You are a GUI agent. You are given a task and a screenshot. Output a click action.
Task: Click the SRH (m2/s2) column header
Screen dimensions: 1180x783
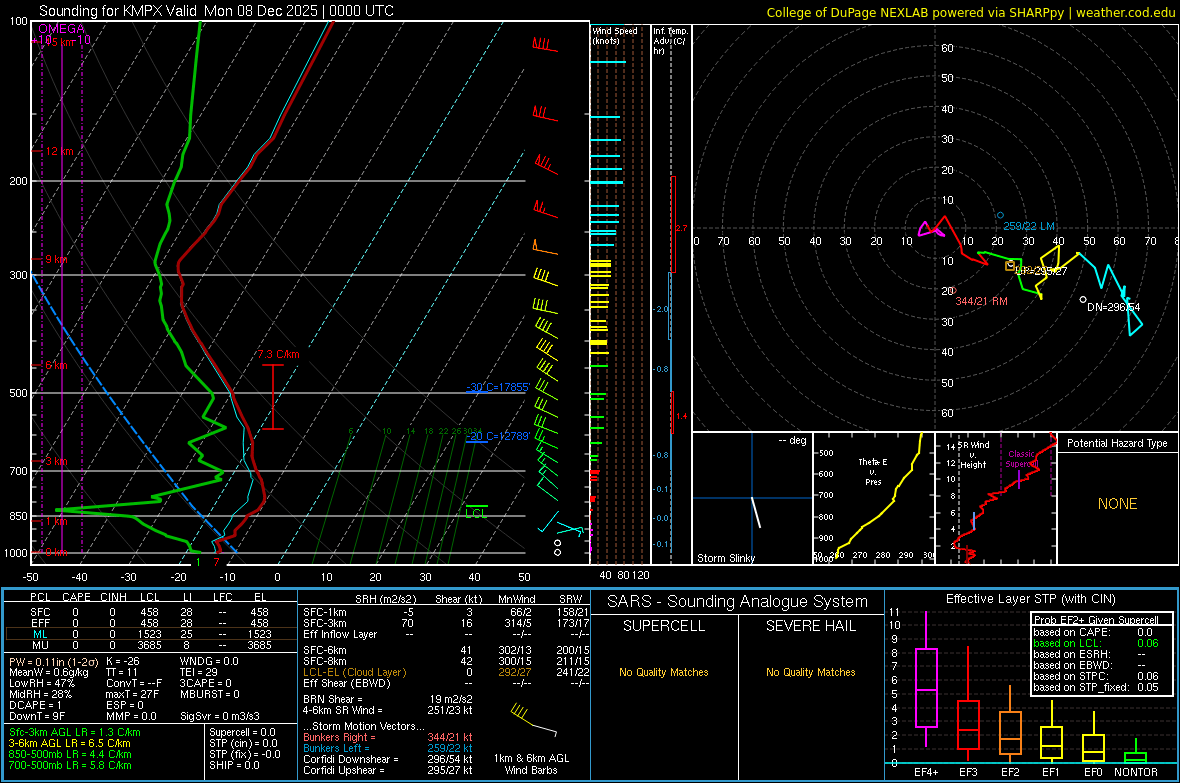[385, 599]
